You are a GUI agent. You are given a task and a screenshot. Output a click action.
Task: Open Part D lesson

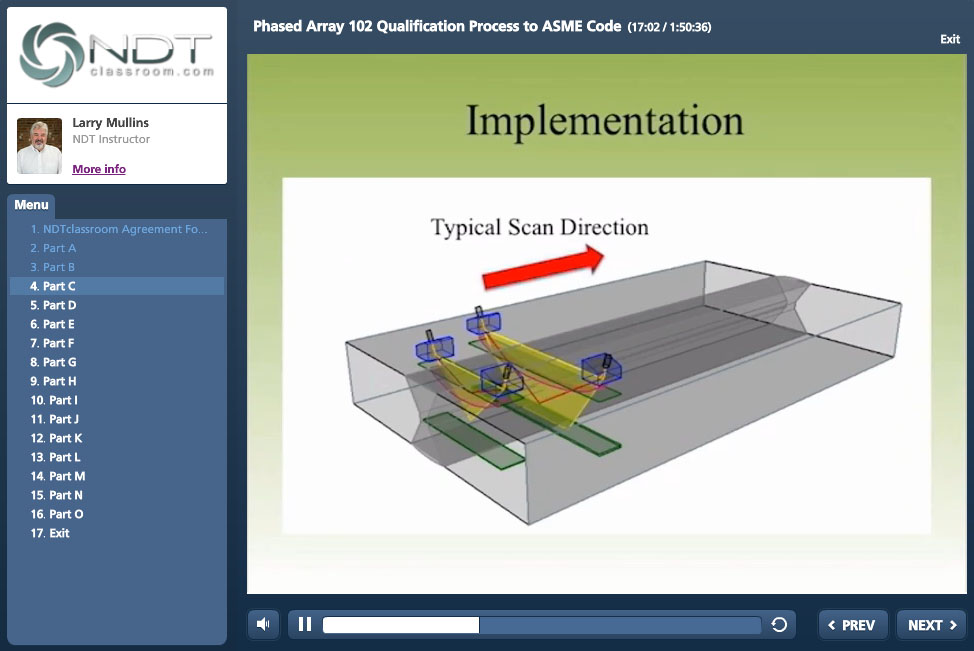coord(118,305)
